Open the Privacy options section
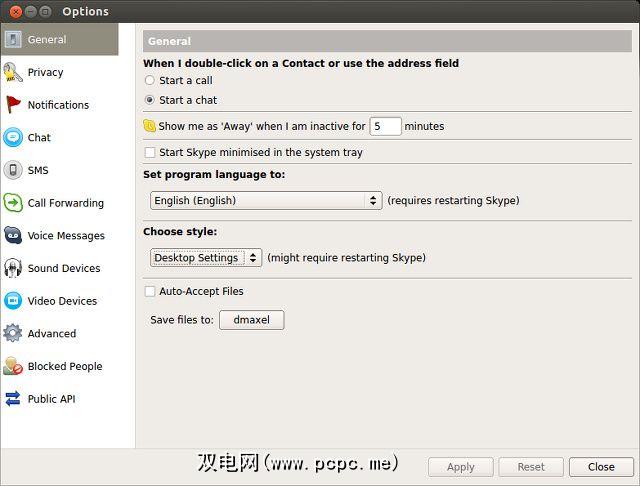Screen dimensions: 640x486 pyautogui.click(x=60, y=72)
